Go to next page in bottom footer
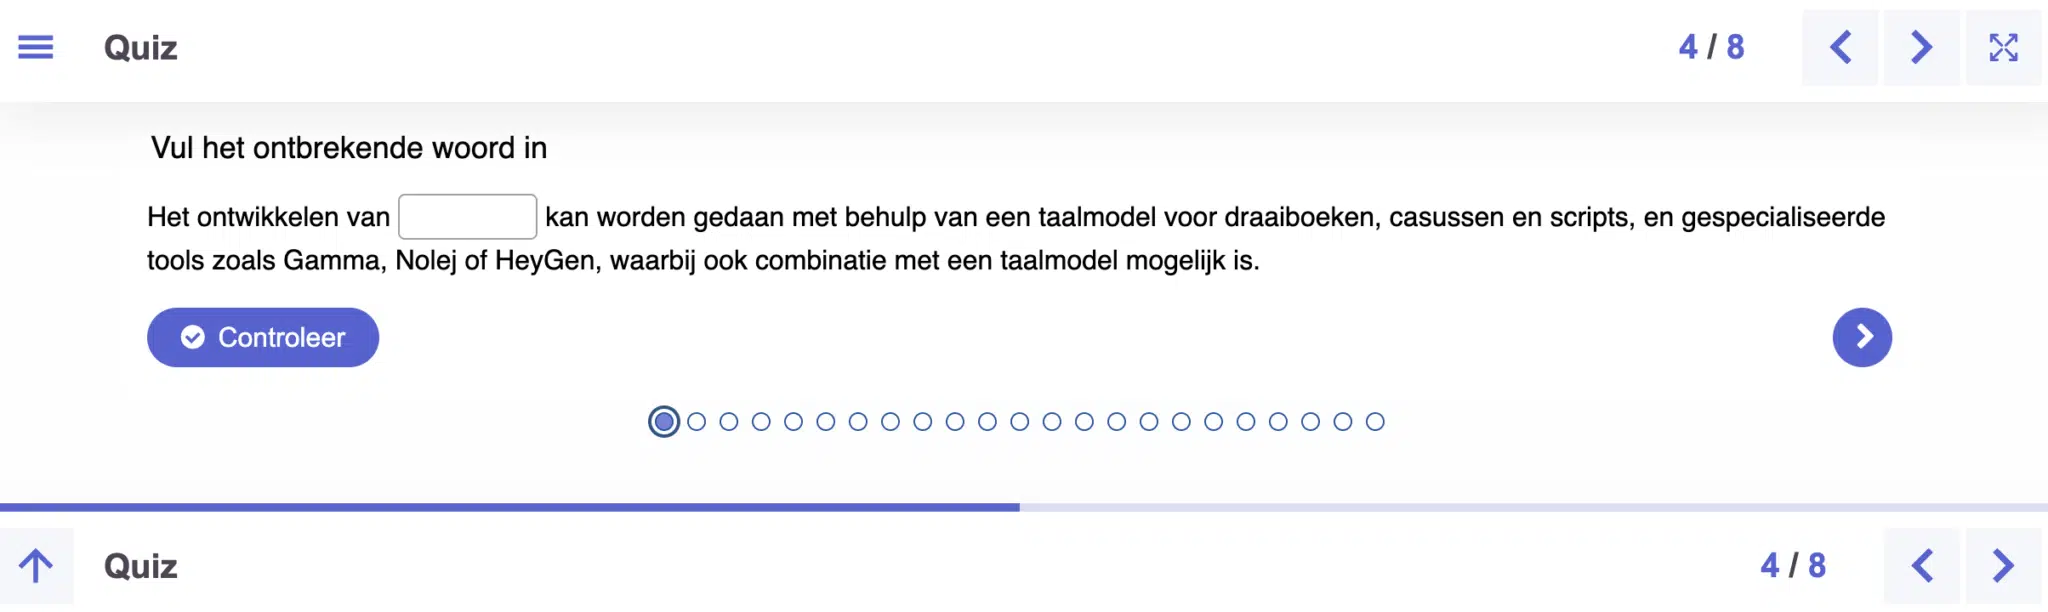Viewport: 2048px width, 612px height. [2003, 566]
